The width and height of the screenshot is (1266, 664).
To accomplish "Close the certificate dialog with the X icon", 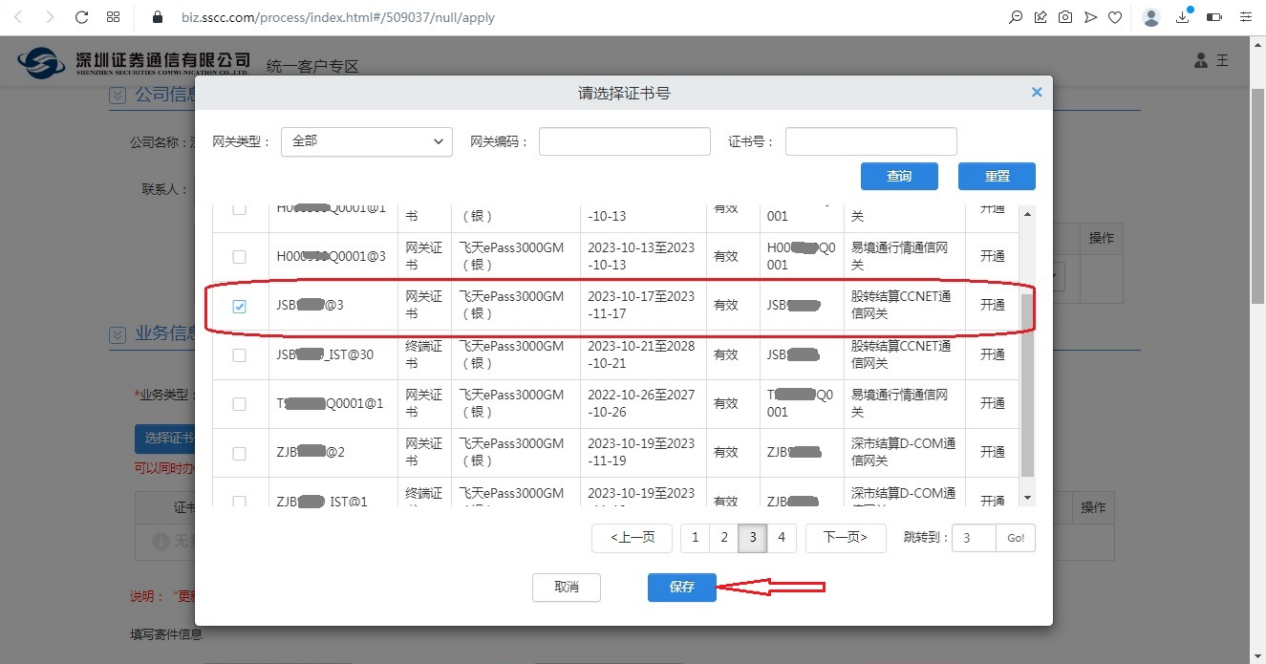I will pos(1036,92).
